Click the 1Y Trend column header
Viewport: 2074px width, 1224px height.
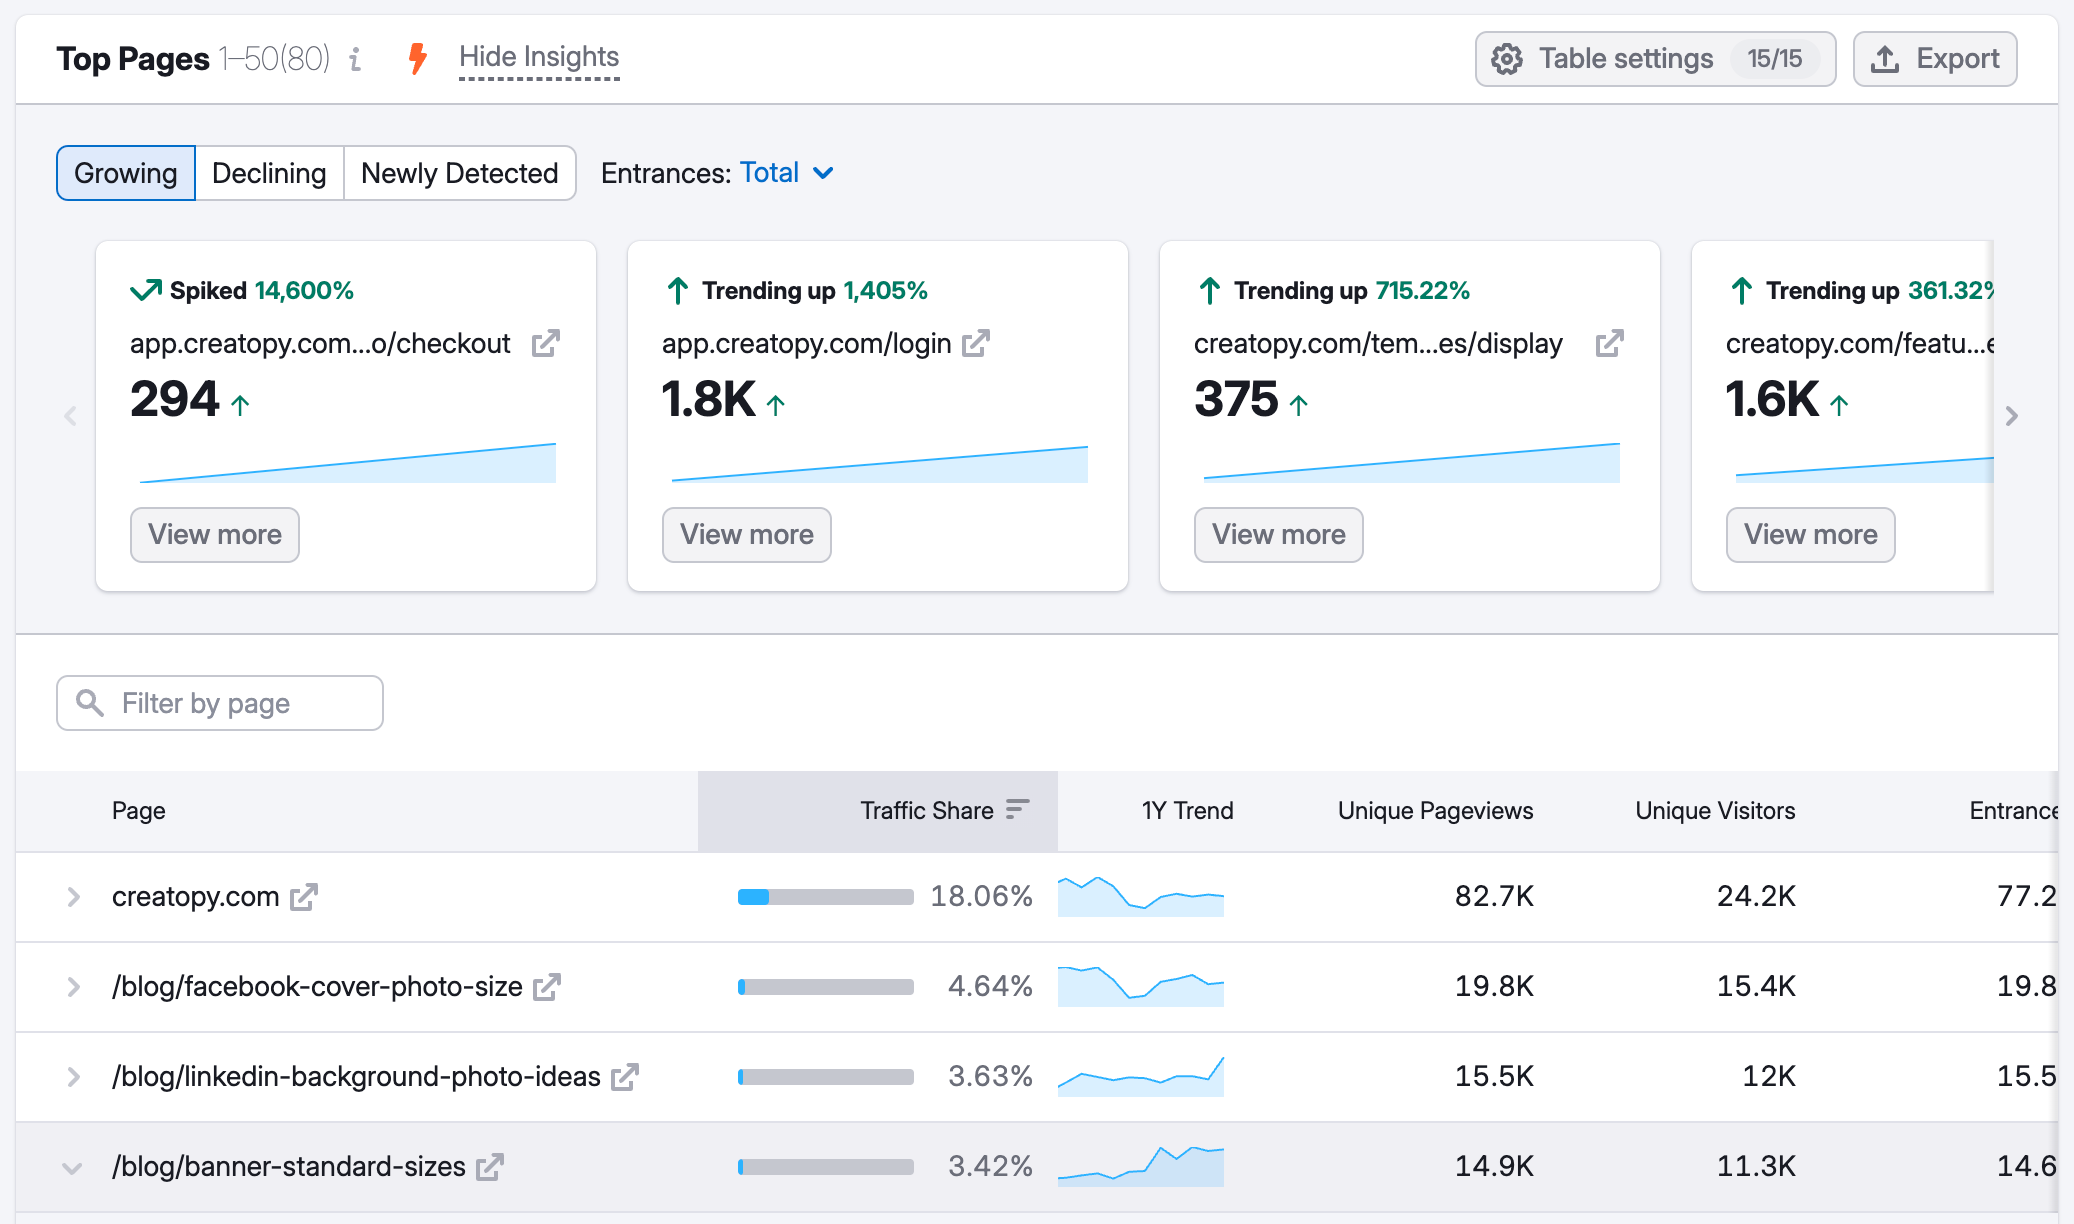(x=1187, y=811)
